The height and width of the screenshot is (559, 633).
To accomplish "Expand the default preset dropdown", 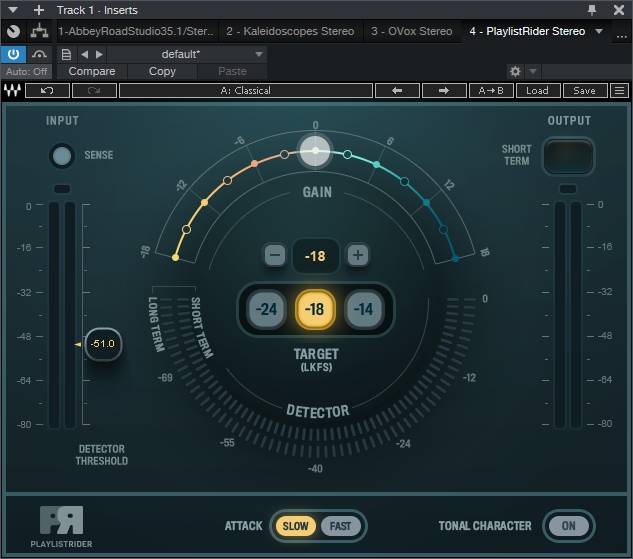I will (x=259, y=54).
